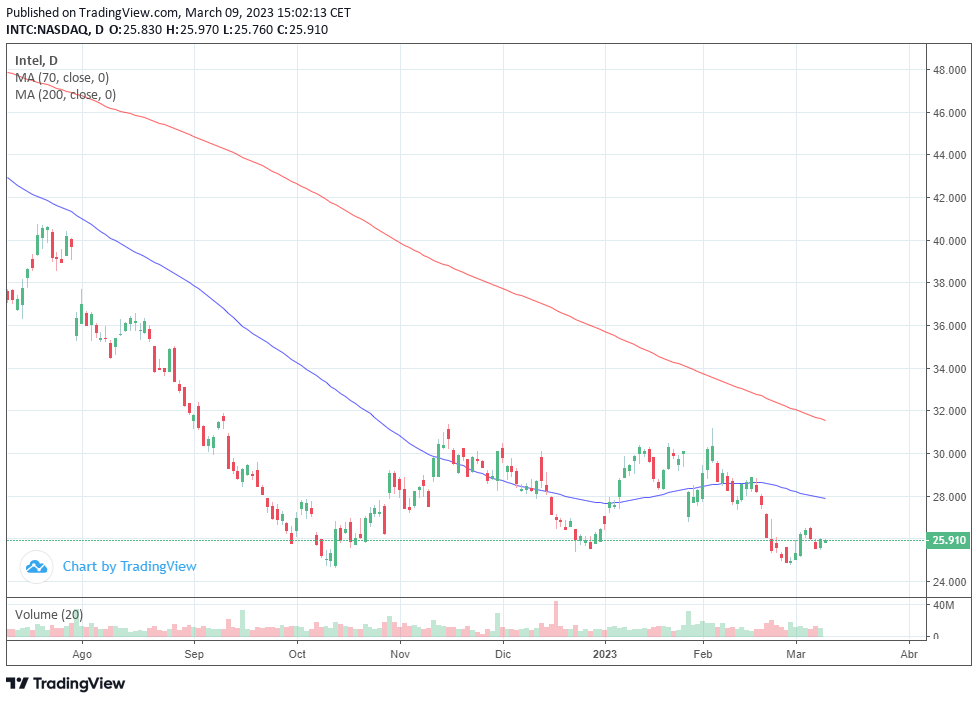The image size is (978, 702).
Task: Click the Oct month label on time axis
Action: pyautogui.click(x=298, y=654)
